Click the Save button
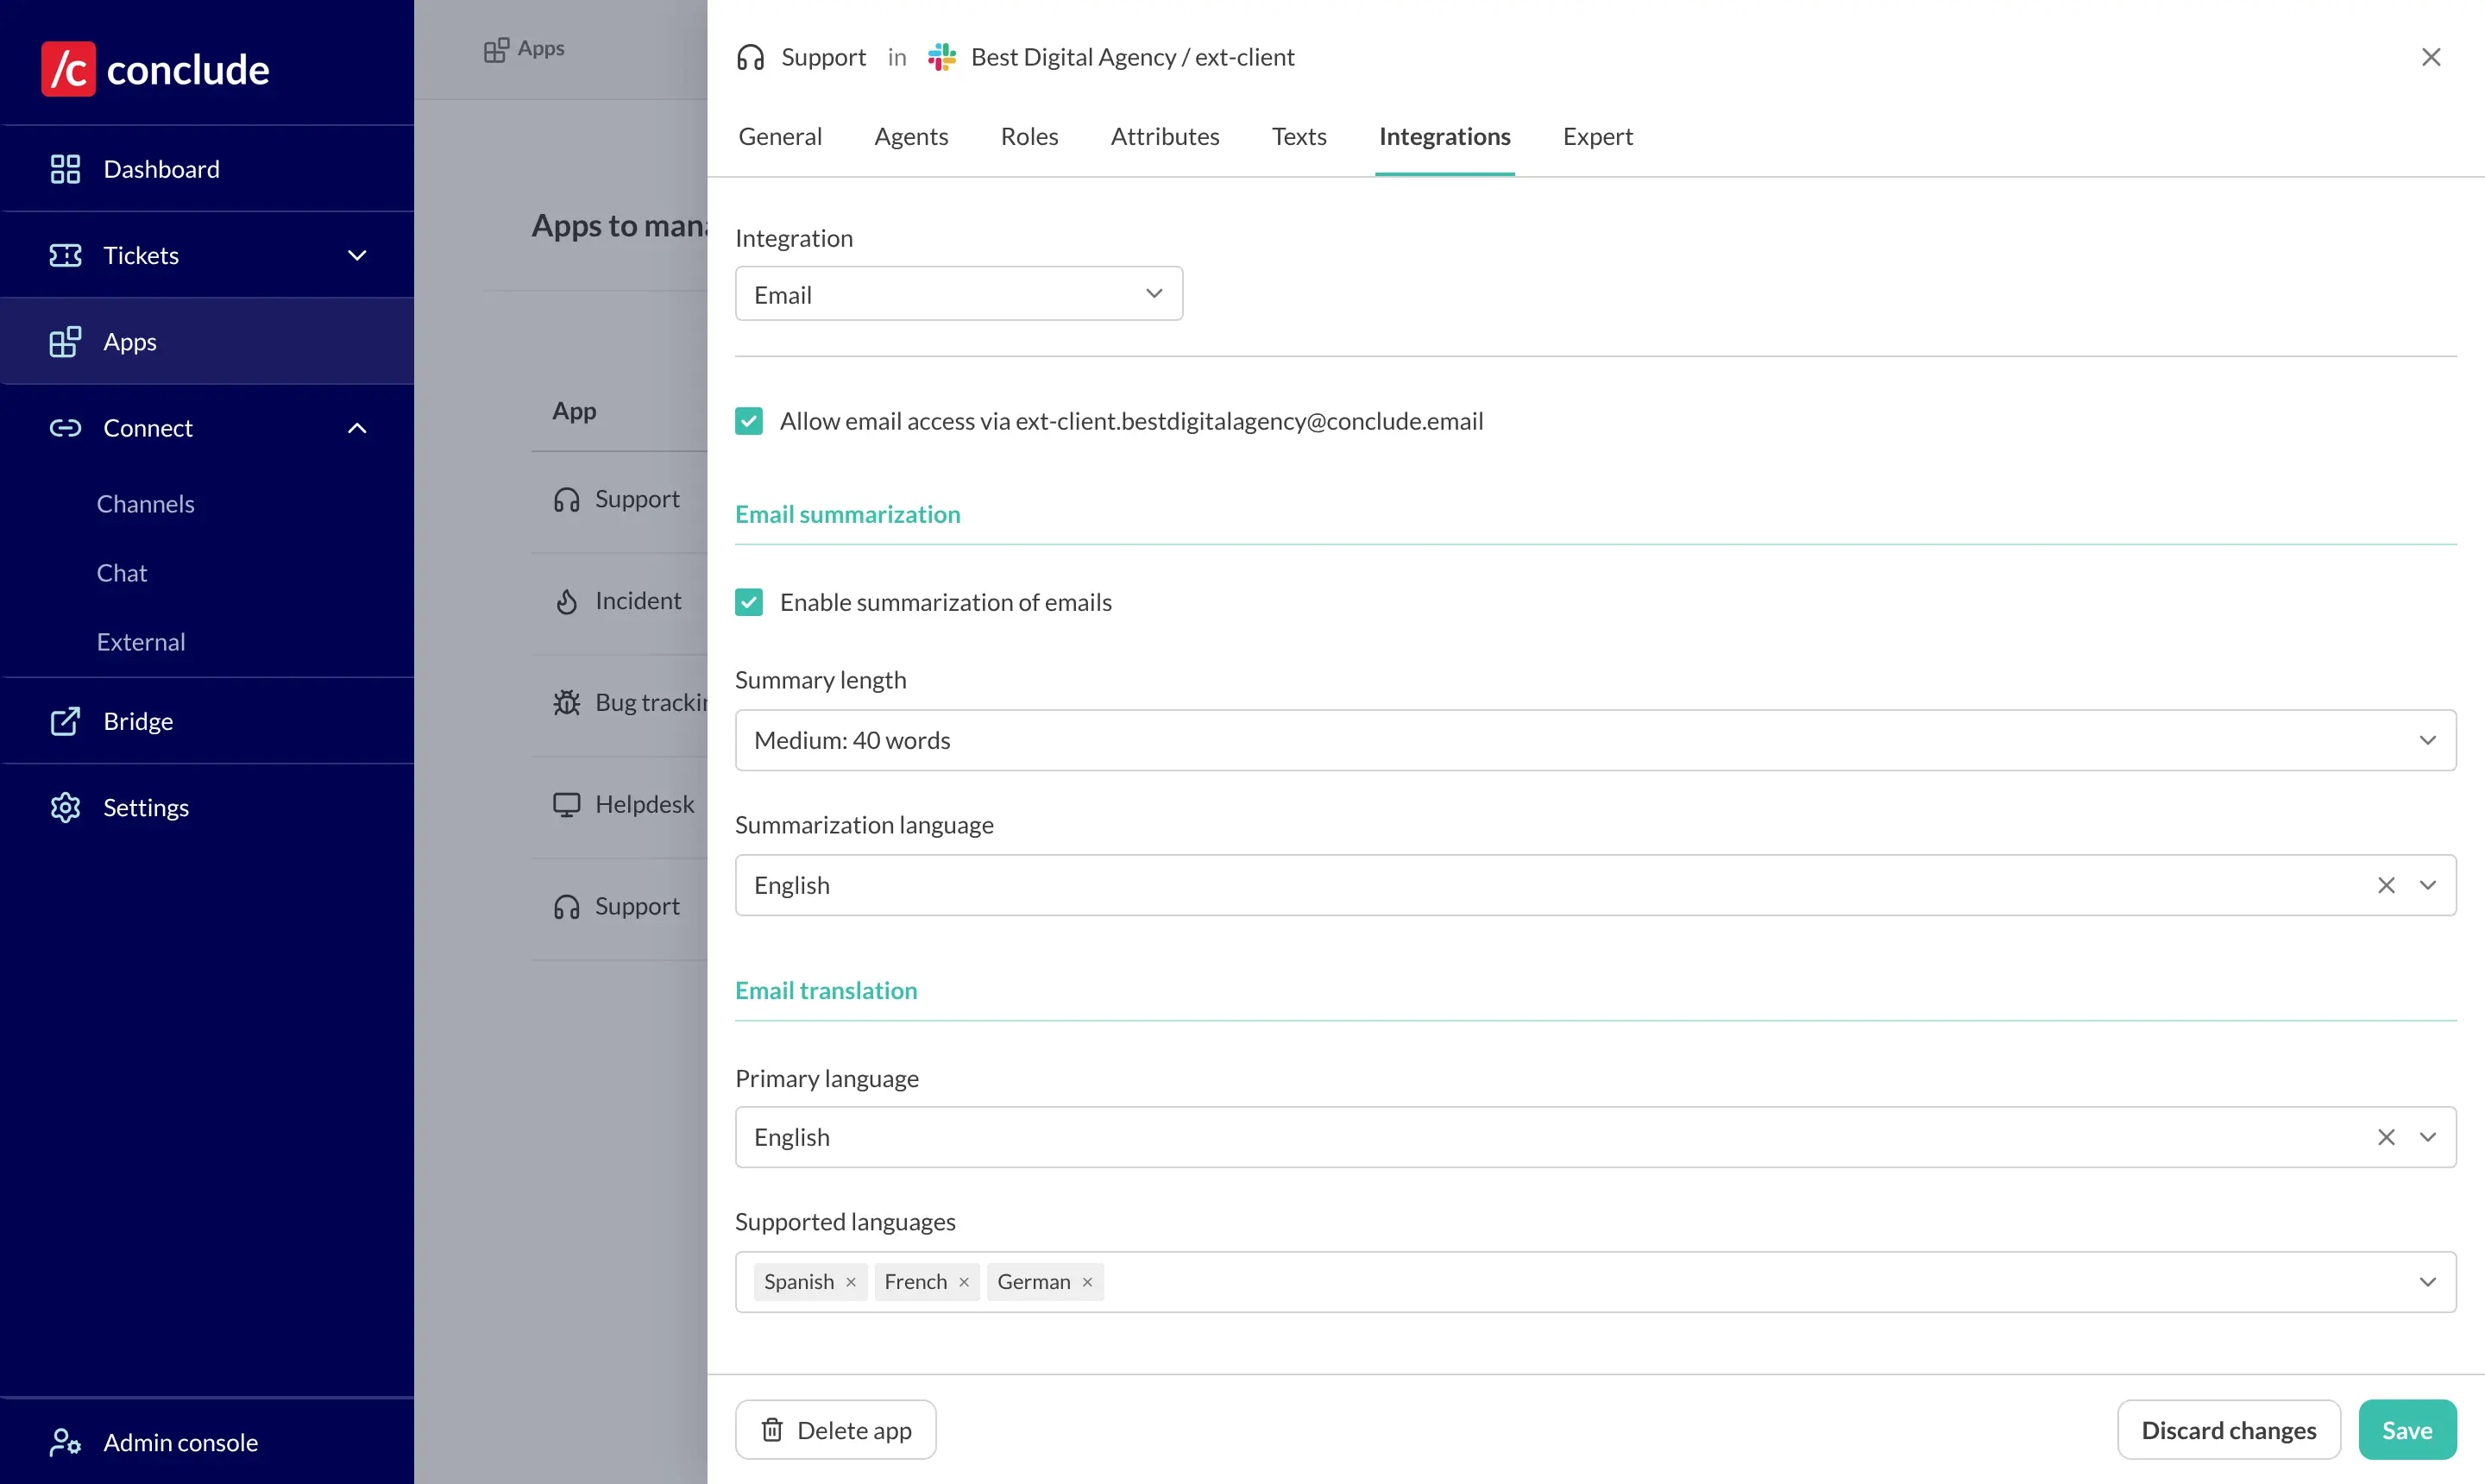 (x=2407, y=1430)
